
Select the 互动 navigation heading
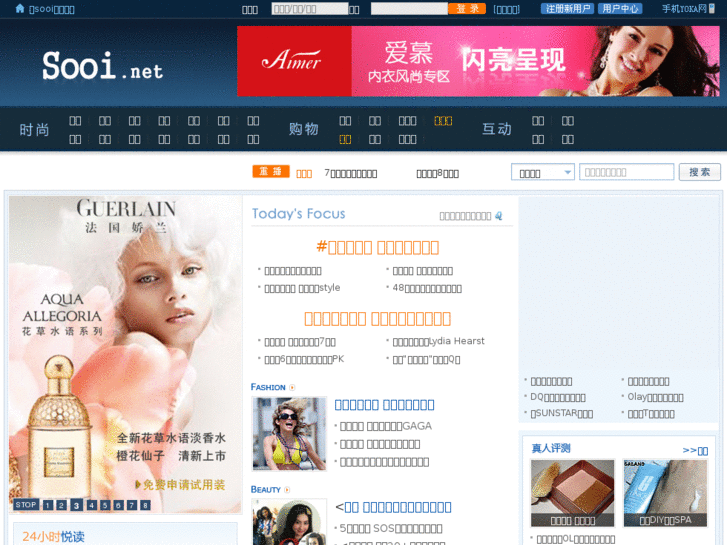497,128
